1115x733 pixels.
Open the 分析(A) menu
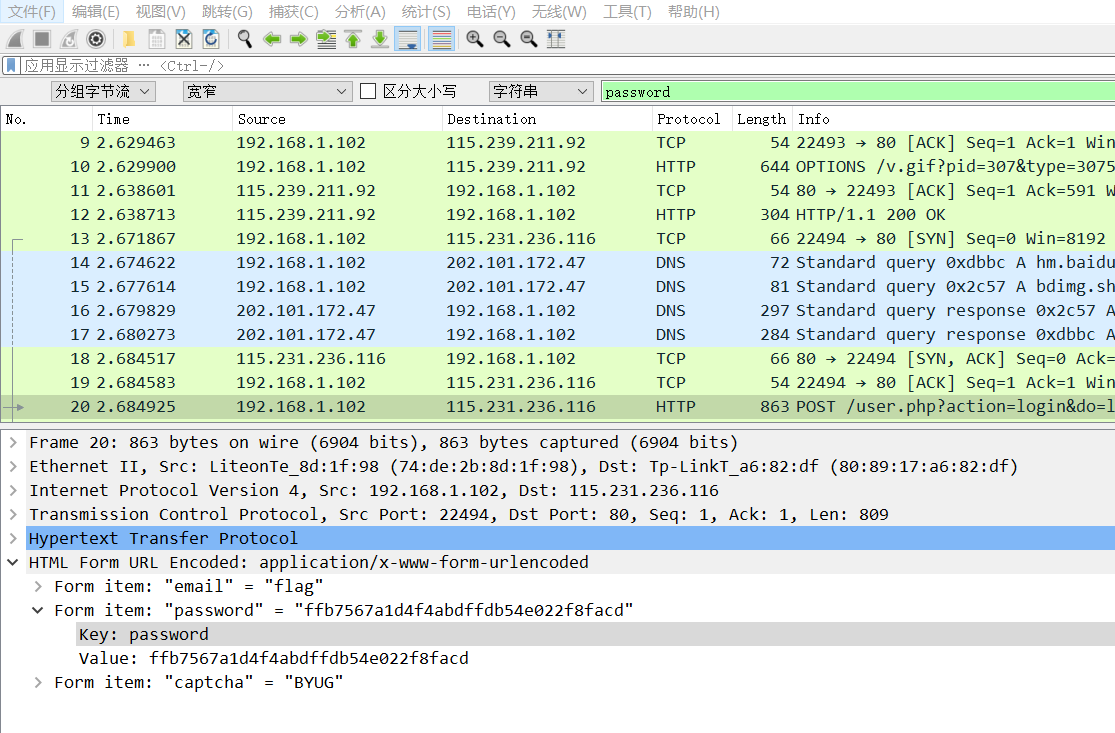[x=360, y=12]
